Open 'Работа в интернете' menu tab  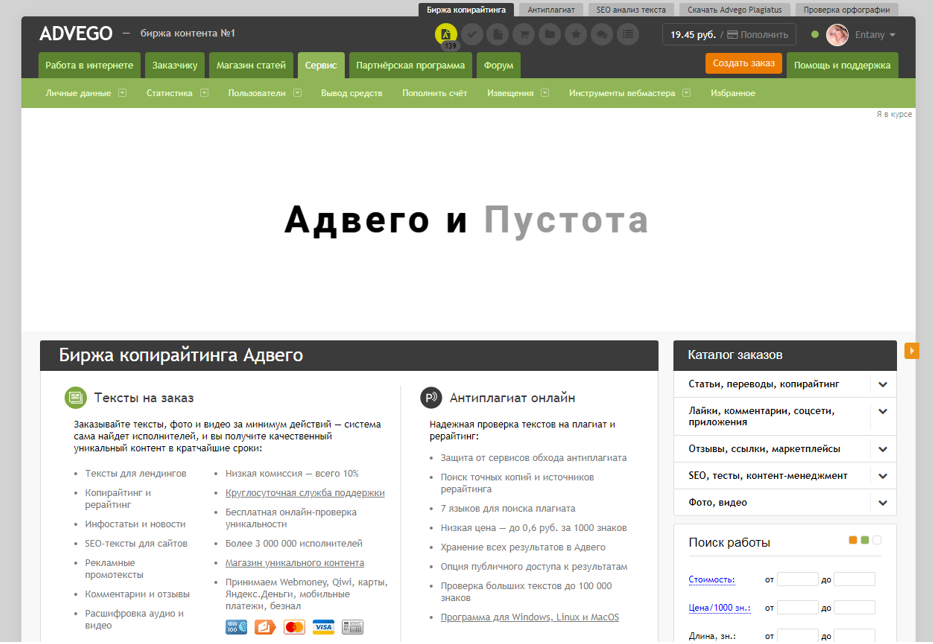[89, 65]
